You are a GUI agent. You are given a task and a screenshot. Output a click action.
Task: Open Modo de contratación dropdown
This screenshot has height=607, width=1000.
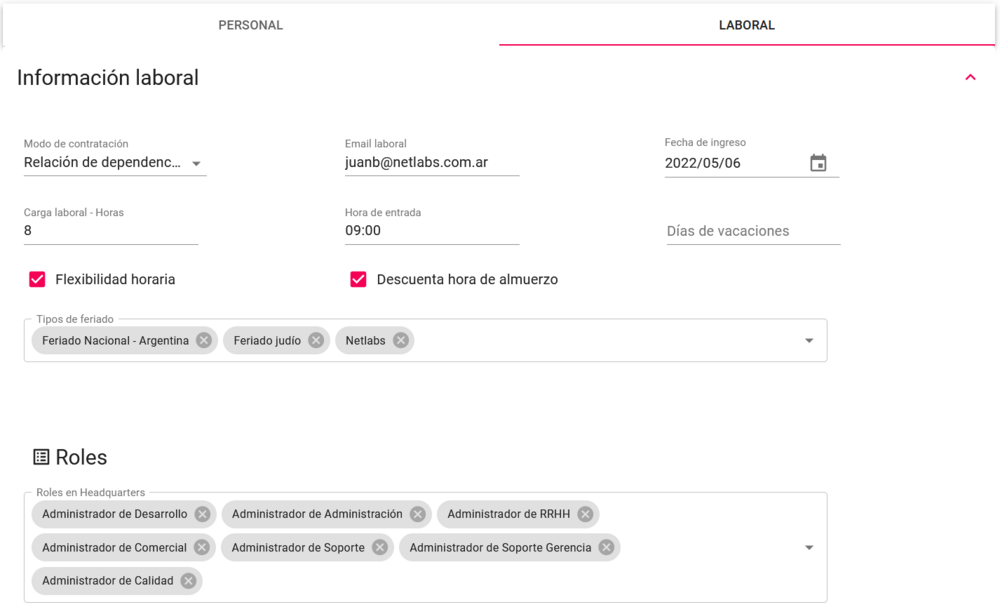(x=196, y=163)
